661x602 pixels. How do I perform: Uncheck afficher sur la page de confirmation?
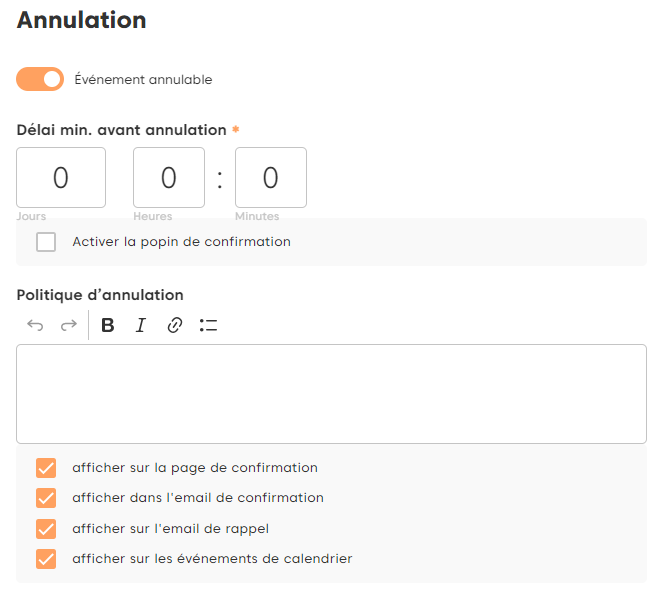click(x=46, y=468)
